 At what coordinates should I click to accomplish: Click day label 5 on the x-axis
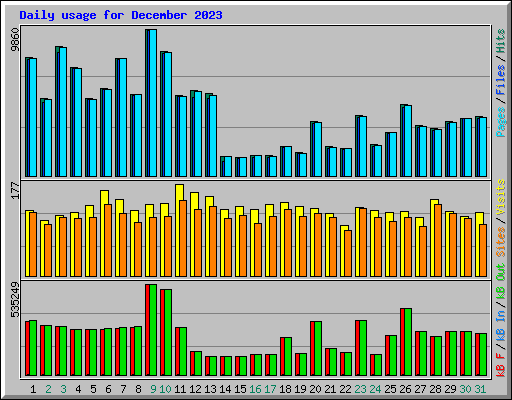(x=93, y=389)
